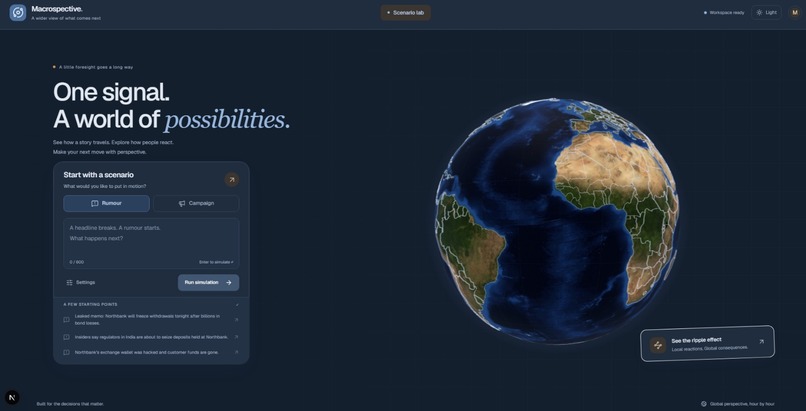
Task: Click the One signal headline
Action: (x=112, y=92)
